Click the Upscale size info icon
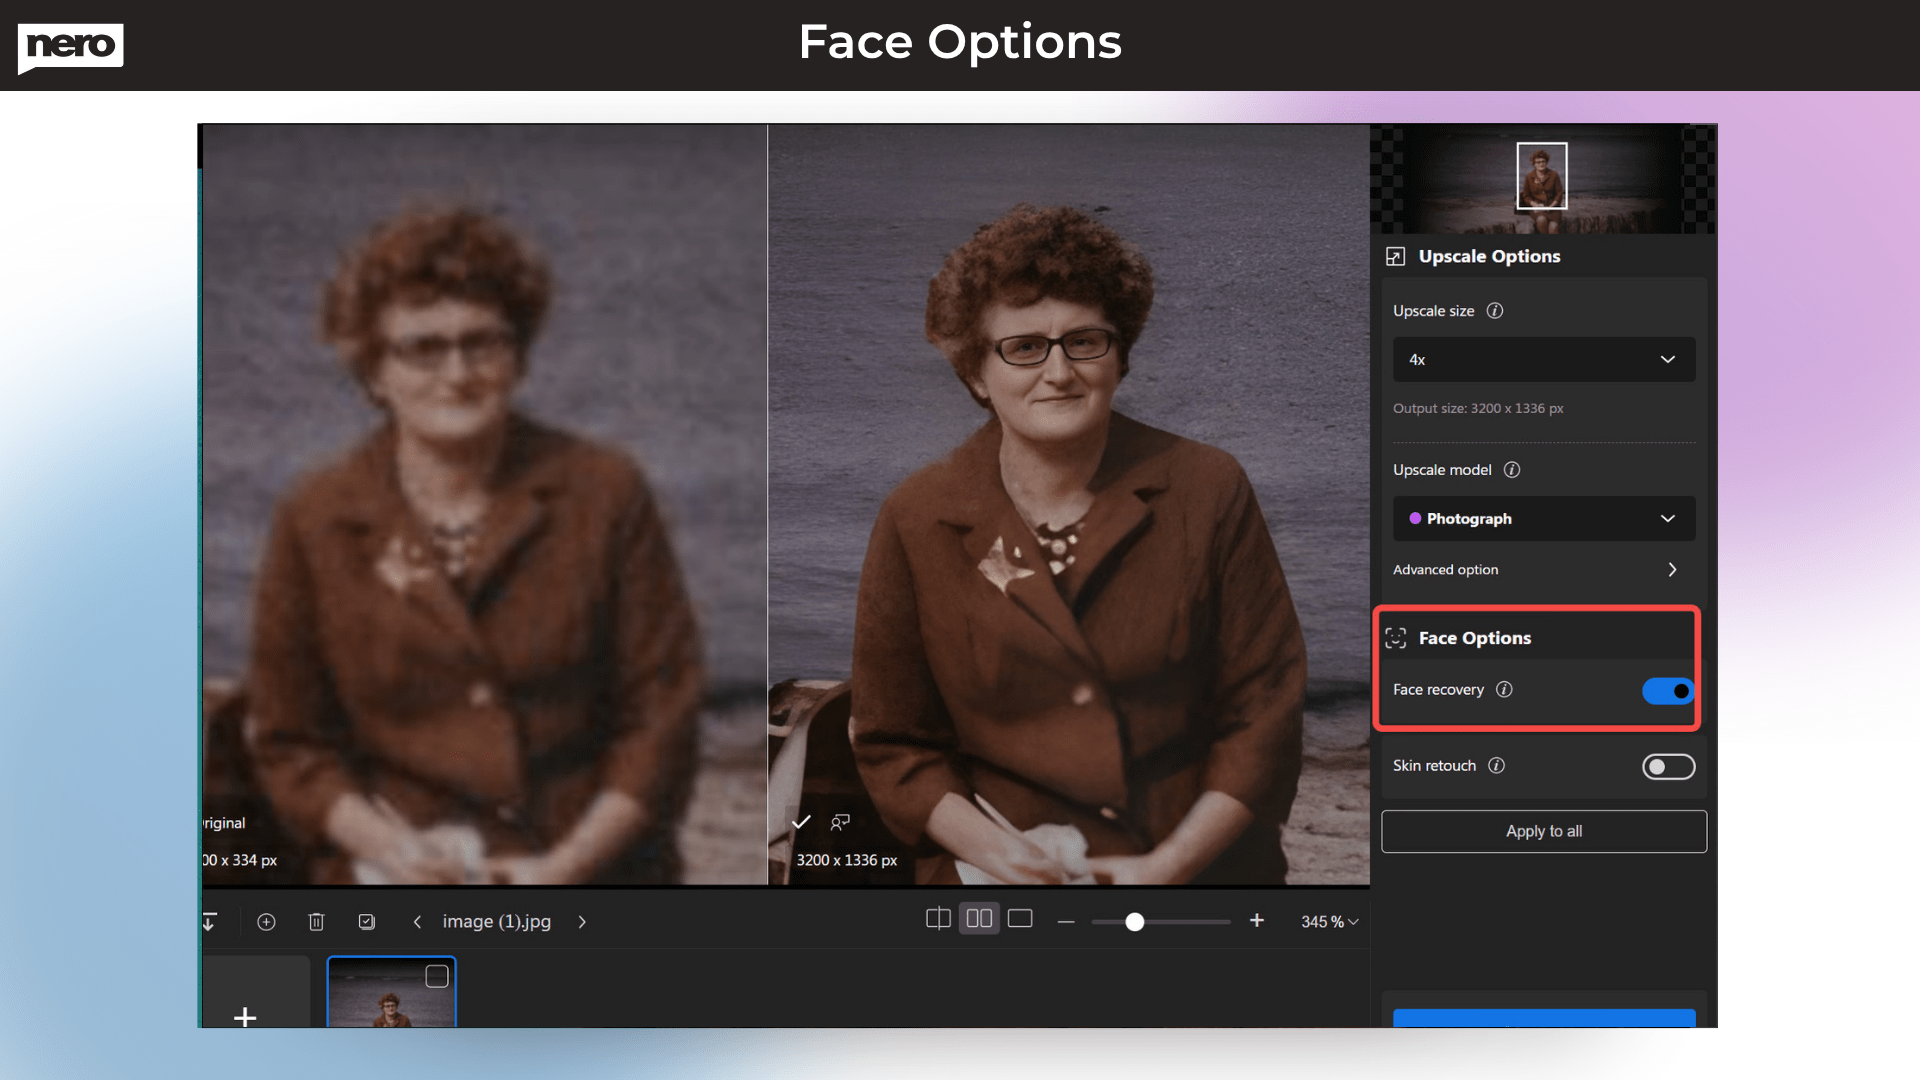 point(1494,310)
